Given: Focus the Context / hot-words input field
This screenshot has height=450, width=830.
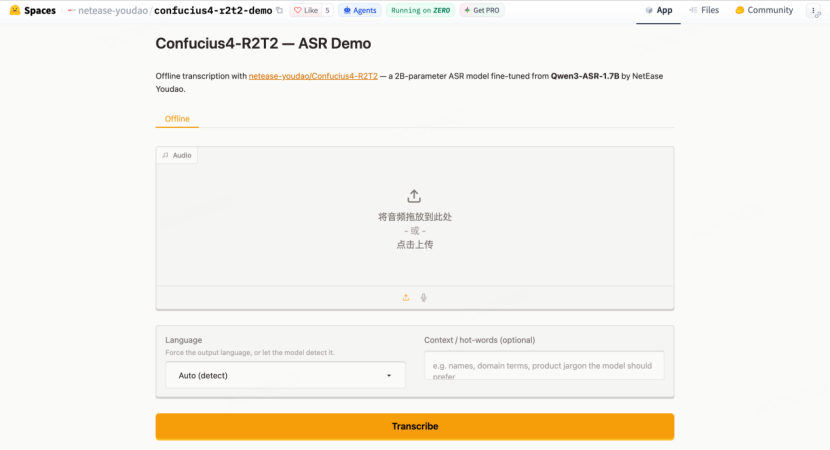Looking at the screenshot, I should coord(544,365).
